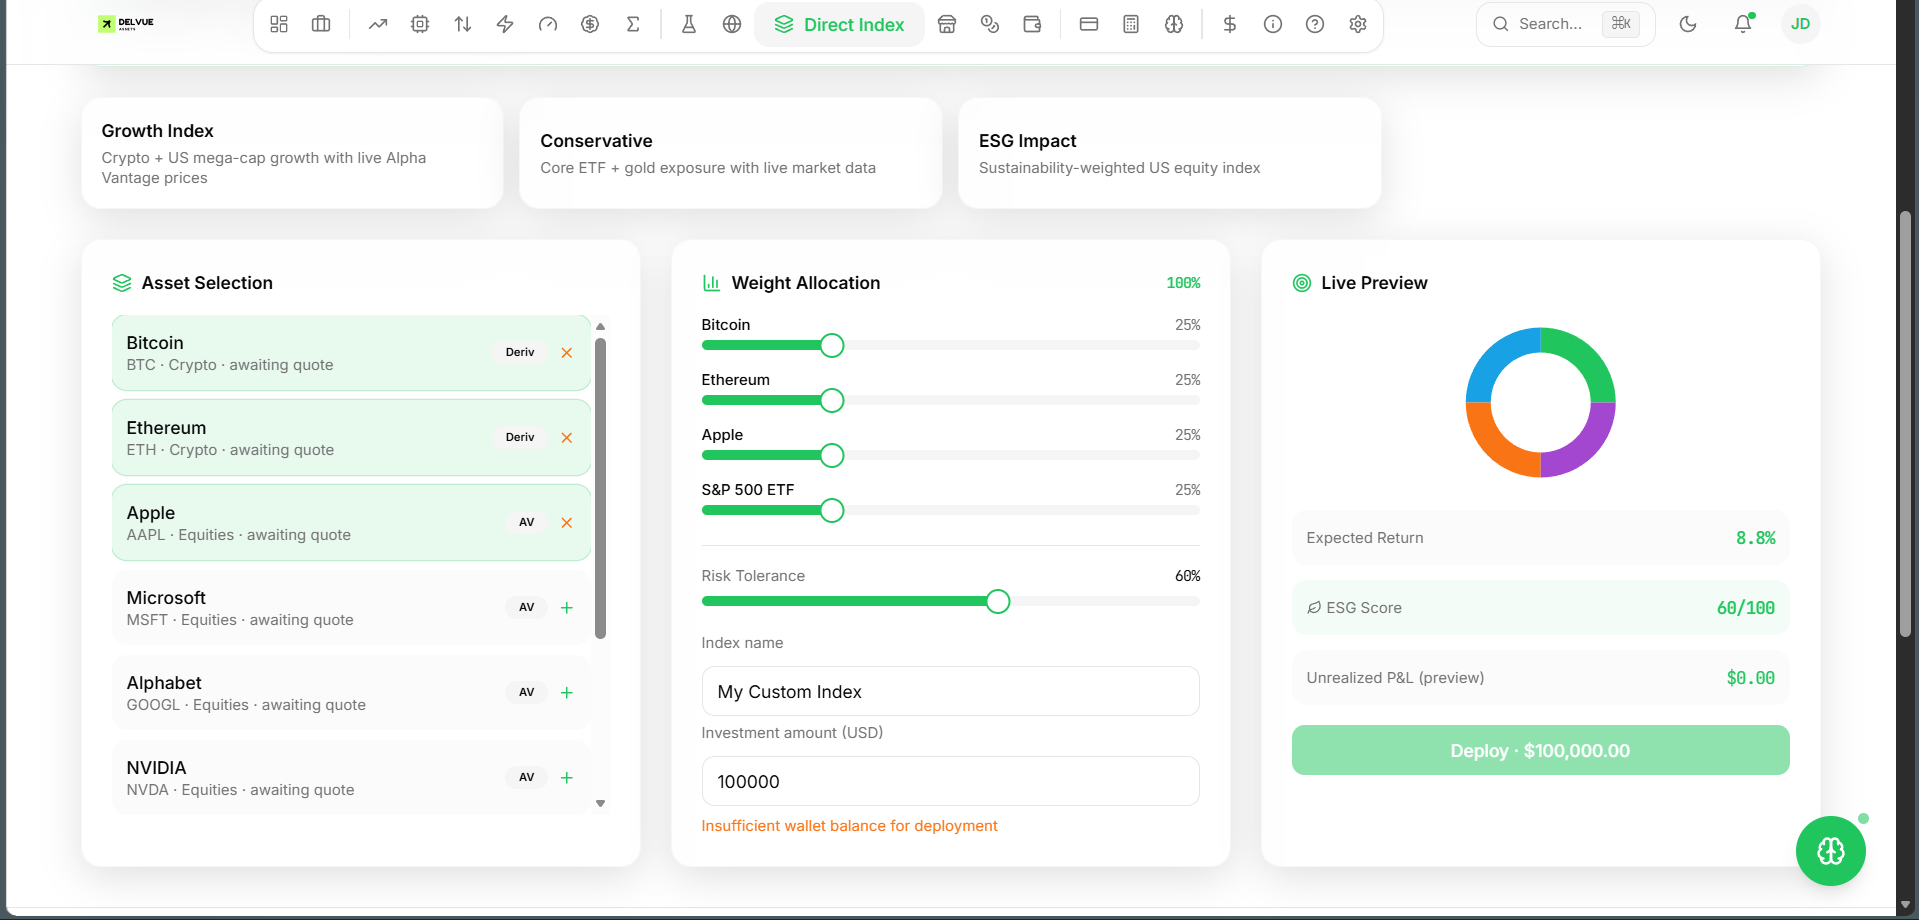Click the AV badge on Alphabet row
The width and height of the screenshot is (1919, 920).
click(527, 692)
